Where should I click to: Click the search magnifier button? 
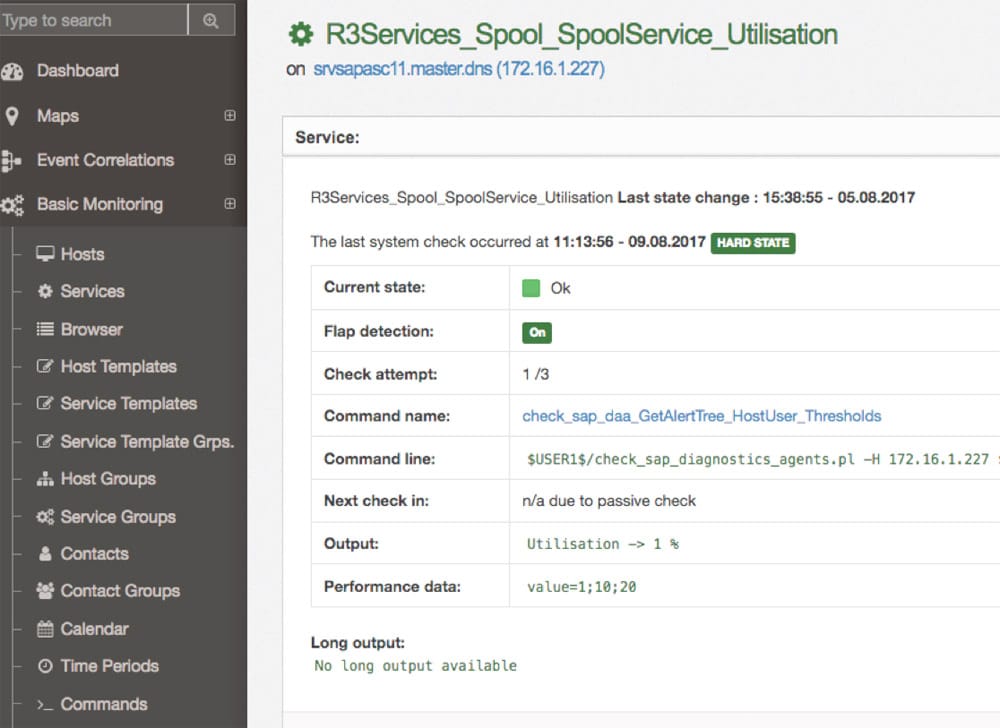211,20
